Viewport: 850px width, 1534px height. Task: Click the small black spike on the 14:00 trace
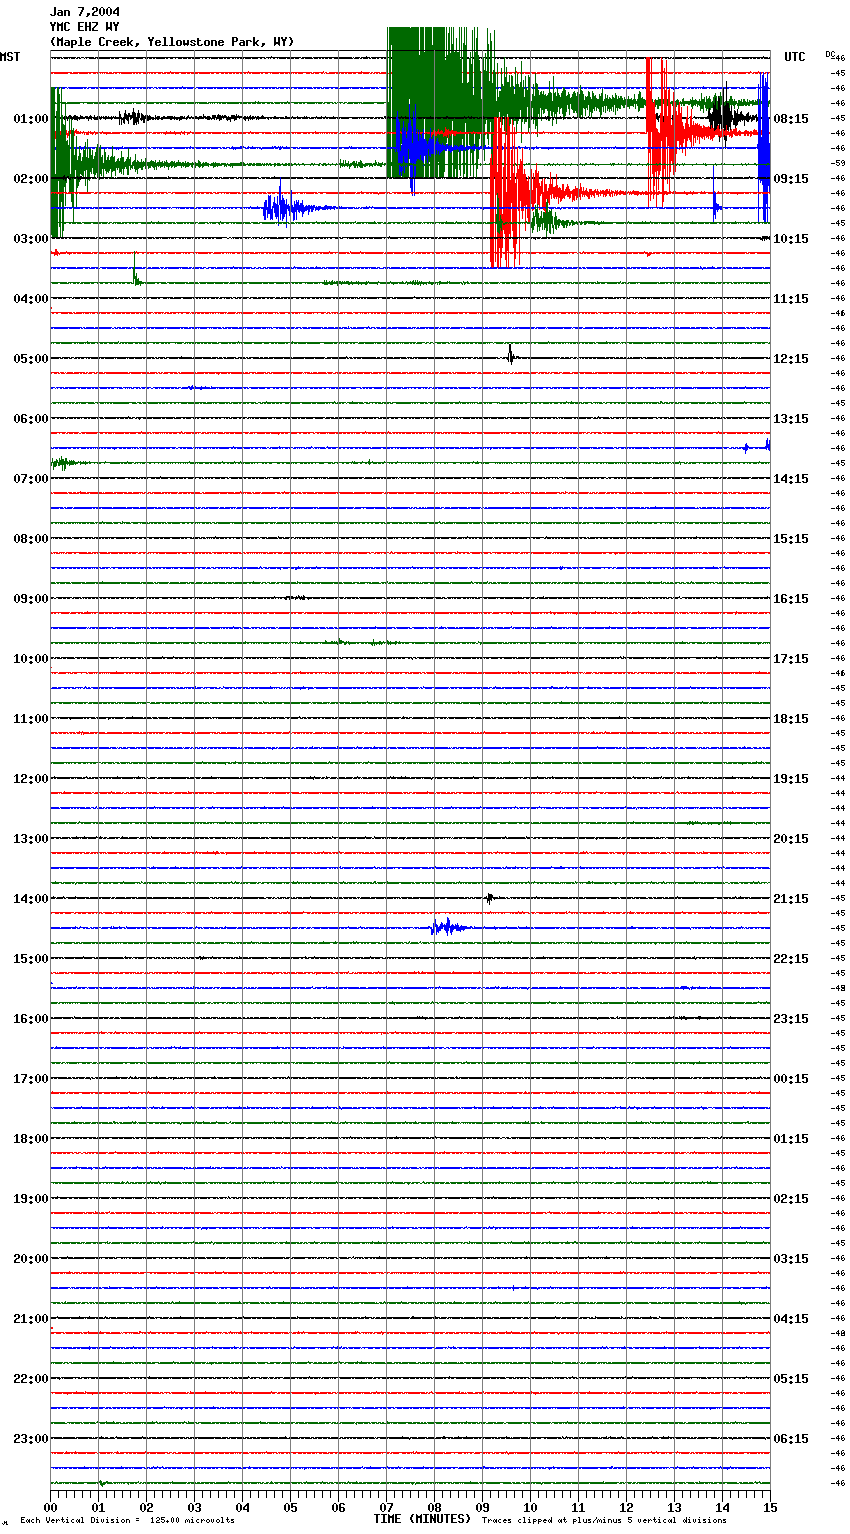(x=489, y=898)
